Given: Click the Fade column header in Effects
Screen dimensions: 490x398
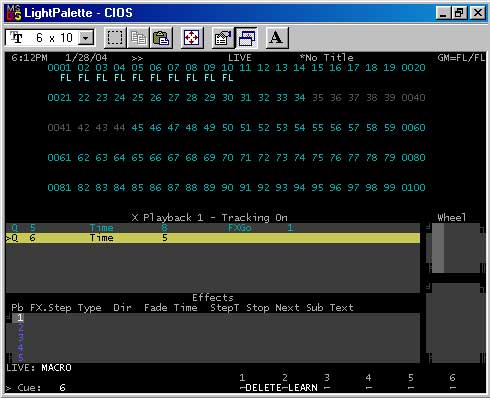Looking at the screenshot, I should [156, 308].
